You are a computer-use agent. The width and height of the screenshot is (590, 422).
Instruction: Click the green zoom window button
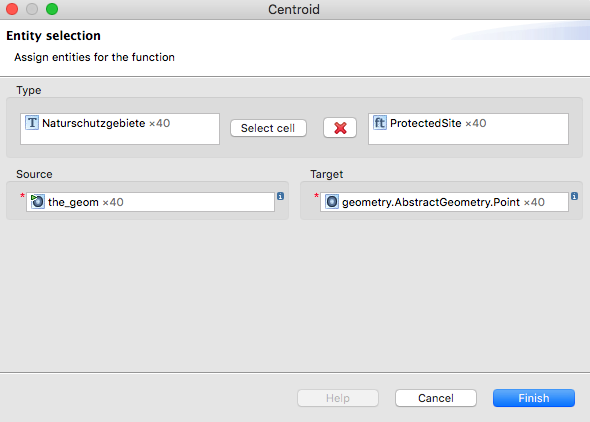click(x=52, y=9)
